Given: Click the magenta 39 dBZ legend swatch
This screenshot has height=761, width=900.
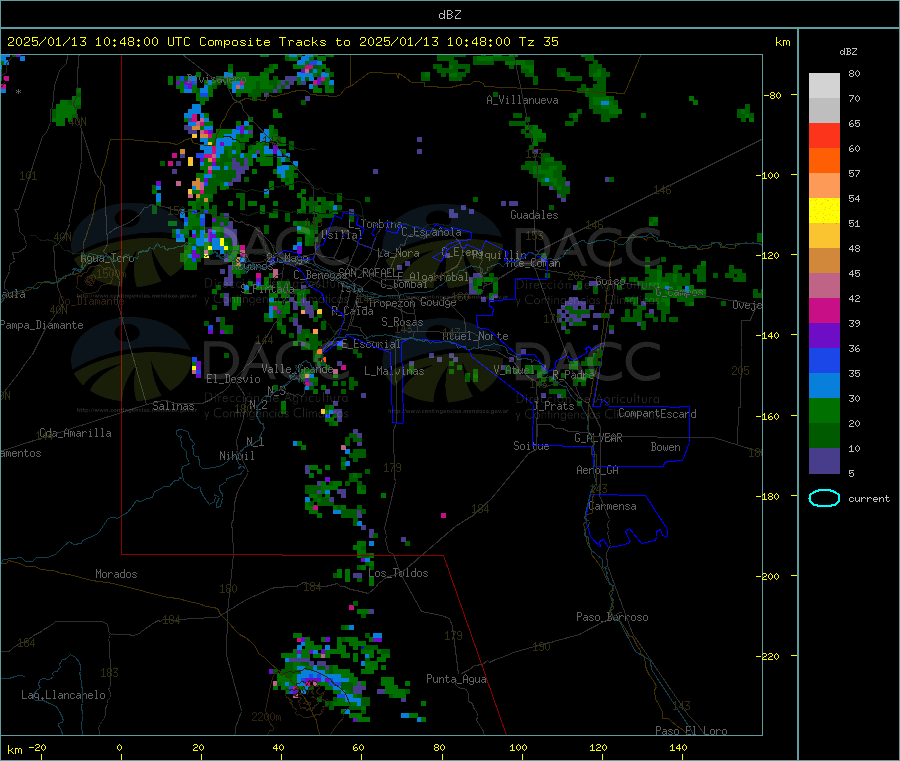Looking at the screenshot, I should 824,310.
